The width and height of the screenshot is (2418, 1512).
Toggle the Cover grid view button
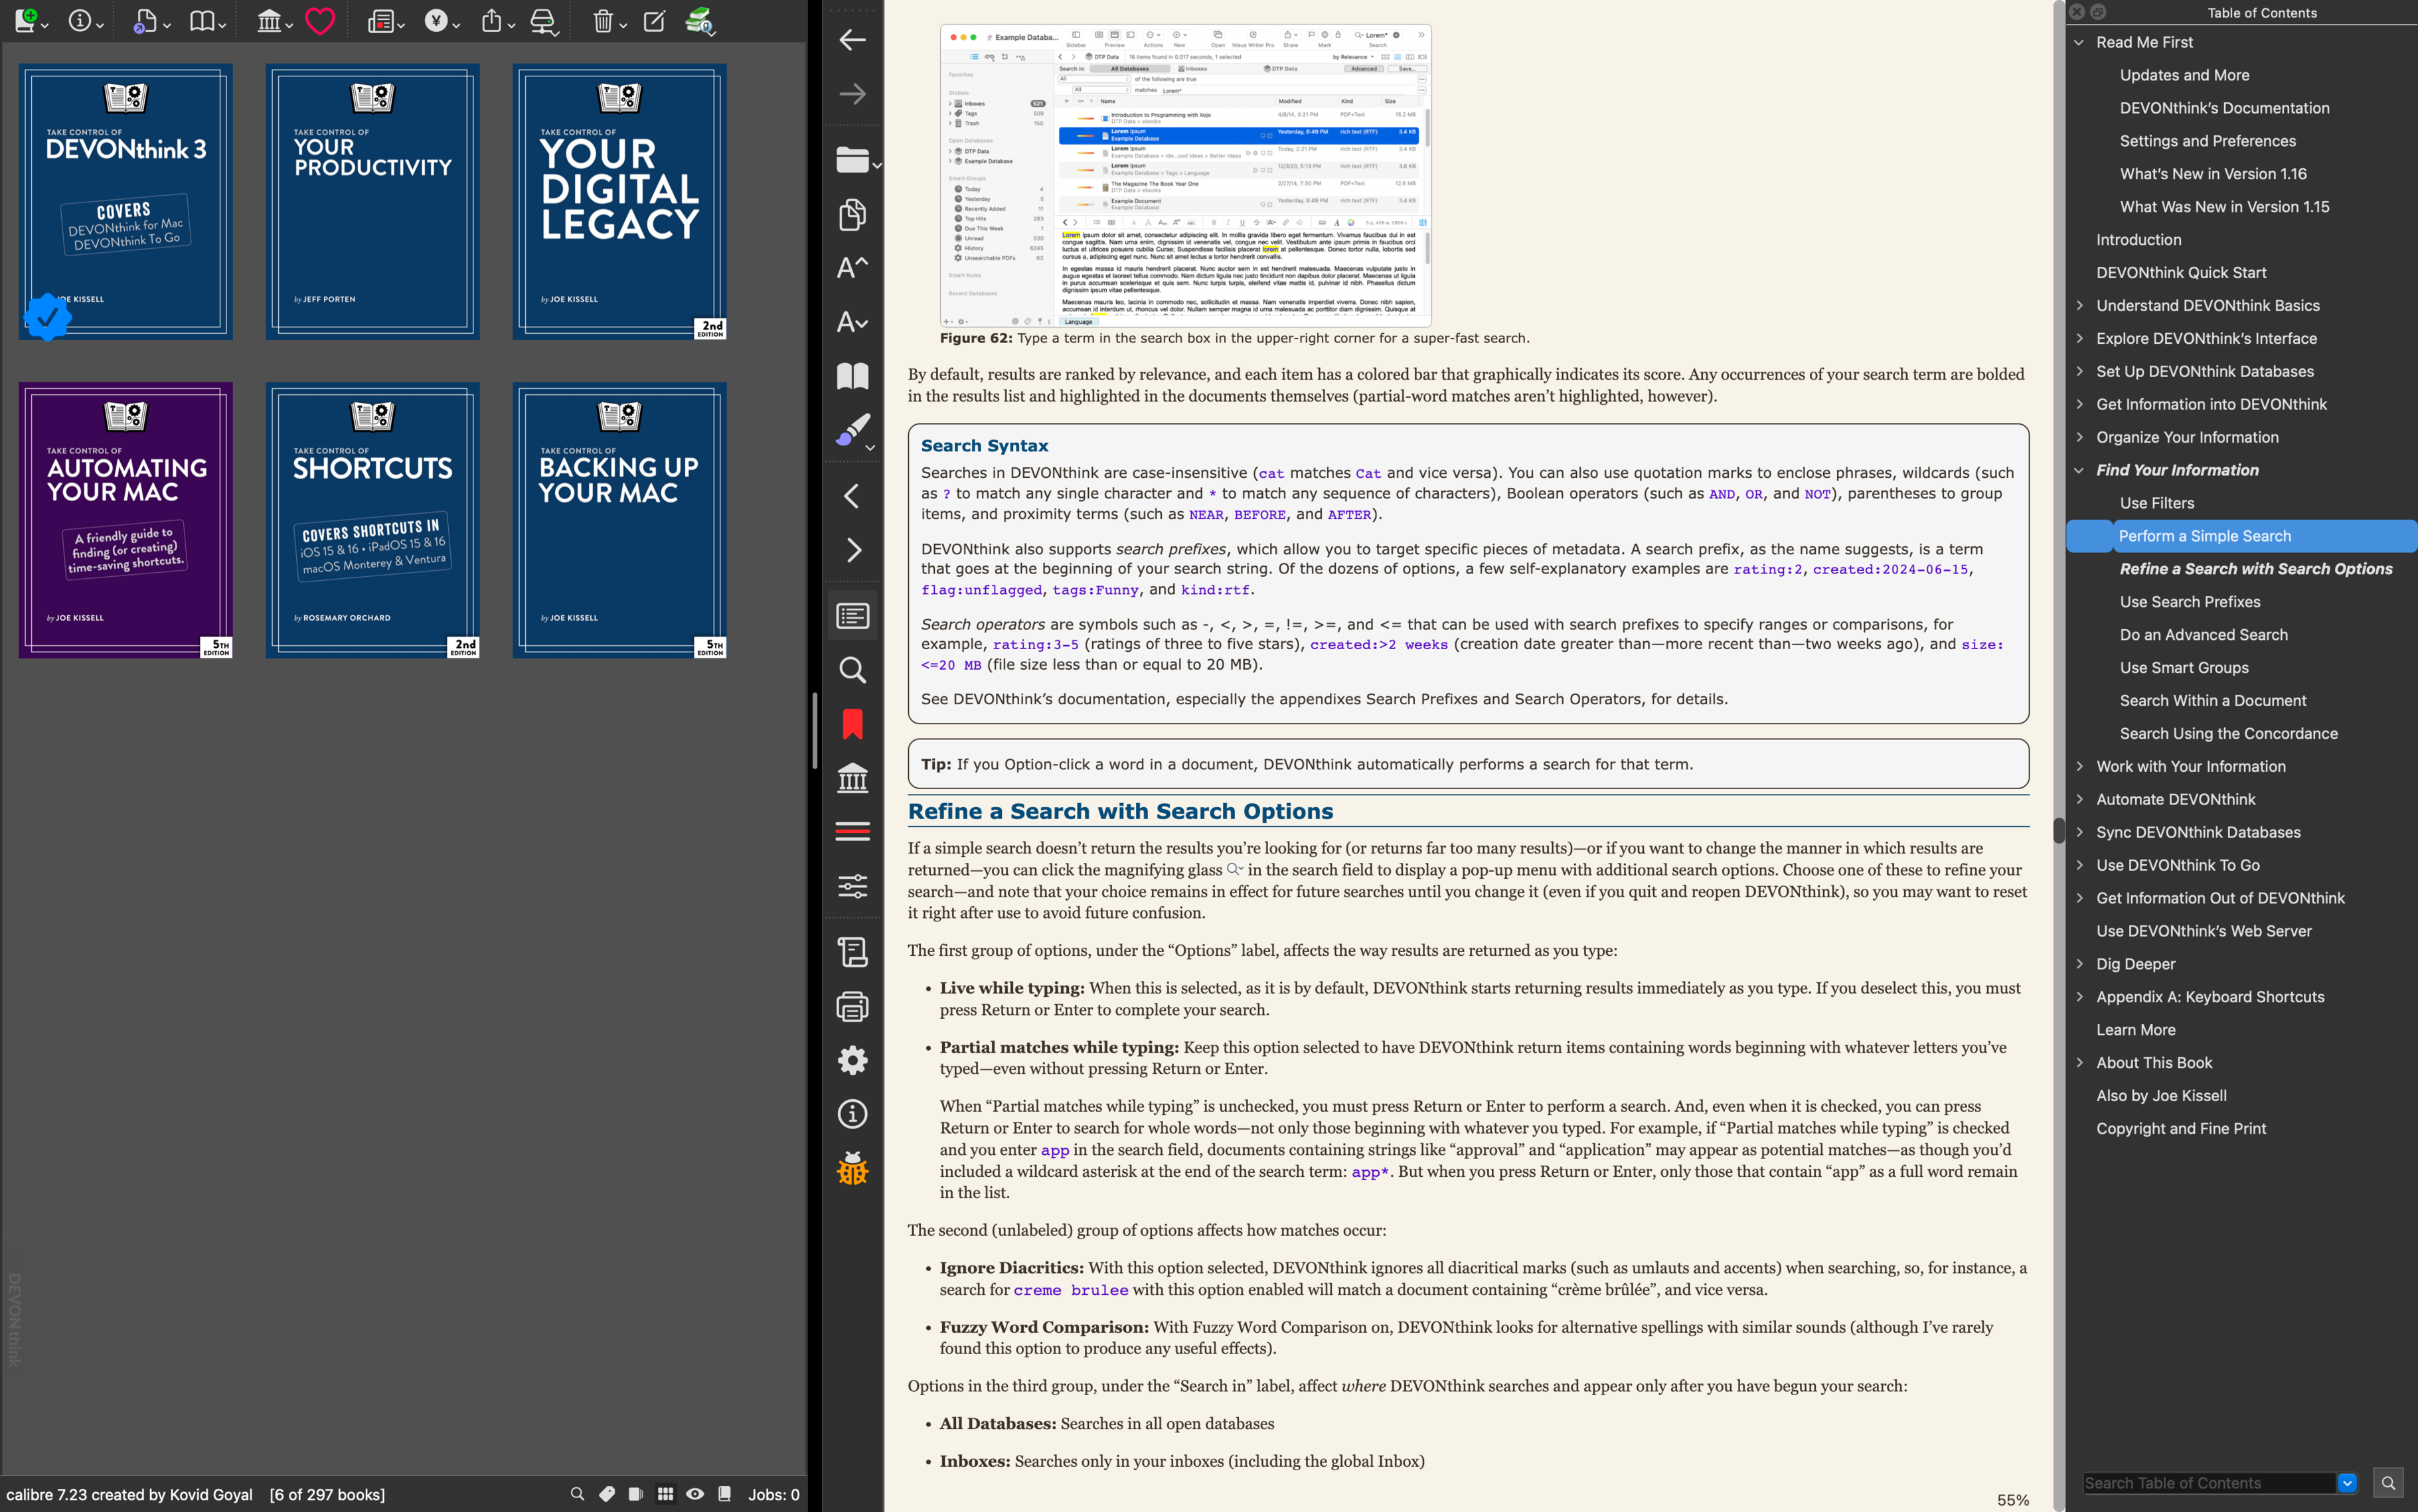coord(665,1494)
